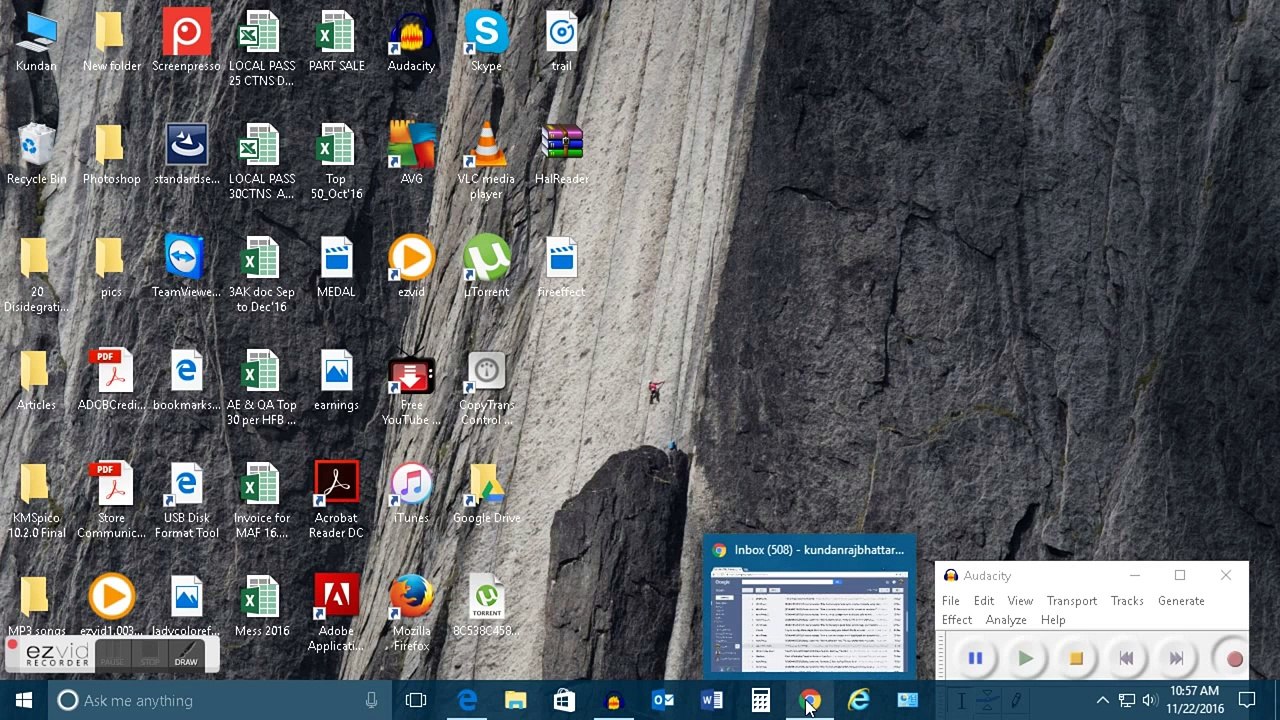Screen dimensions: 1280x720
Task: Select the trail file icon
Action: (x=561, y=42)
